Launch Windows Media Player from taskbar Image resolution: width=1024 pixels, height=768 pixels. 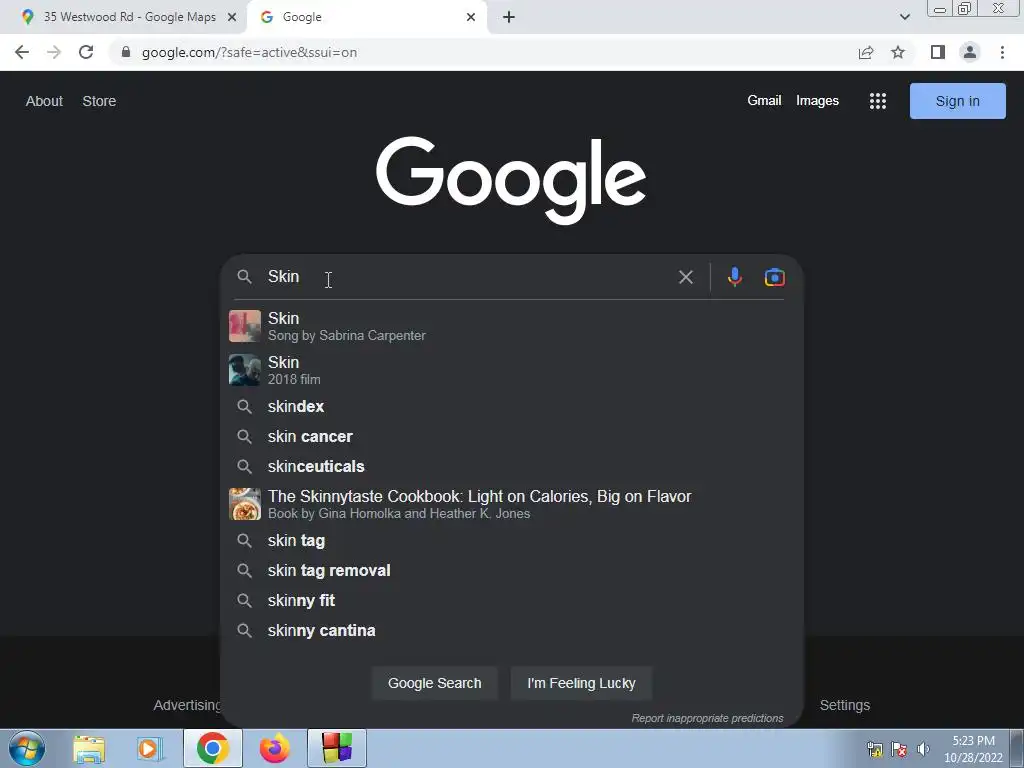coord(150,748)
